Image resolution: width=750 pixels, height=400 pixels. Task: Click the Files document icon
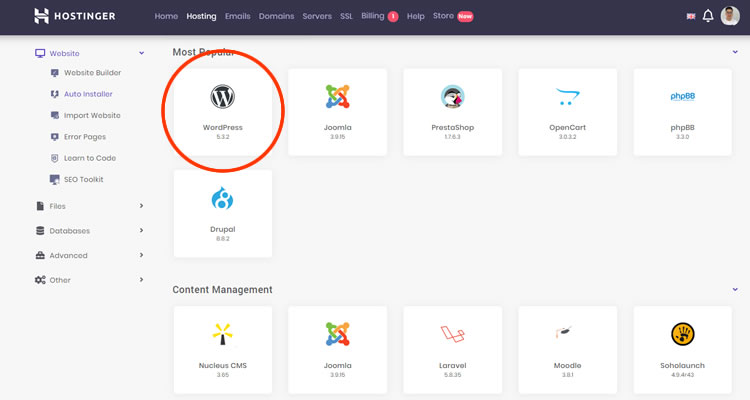(40, 206)
